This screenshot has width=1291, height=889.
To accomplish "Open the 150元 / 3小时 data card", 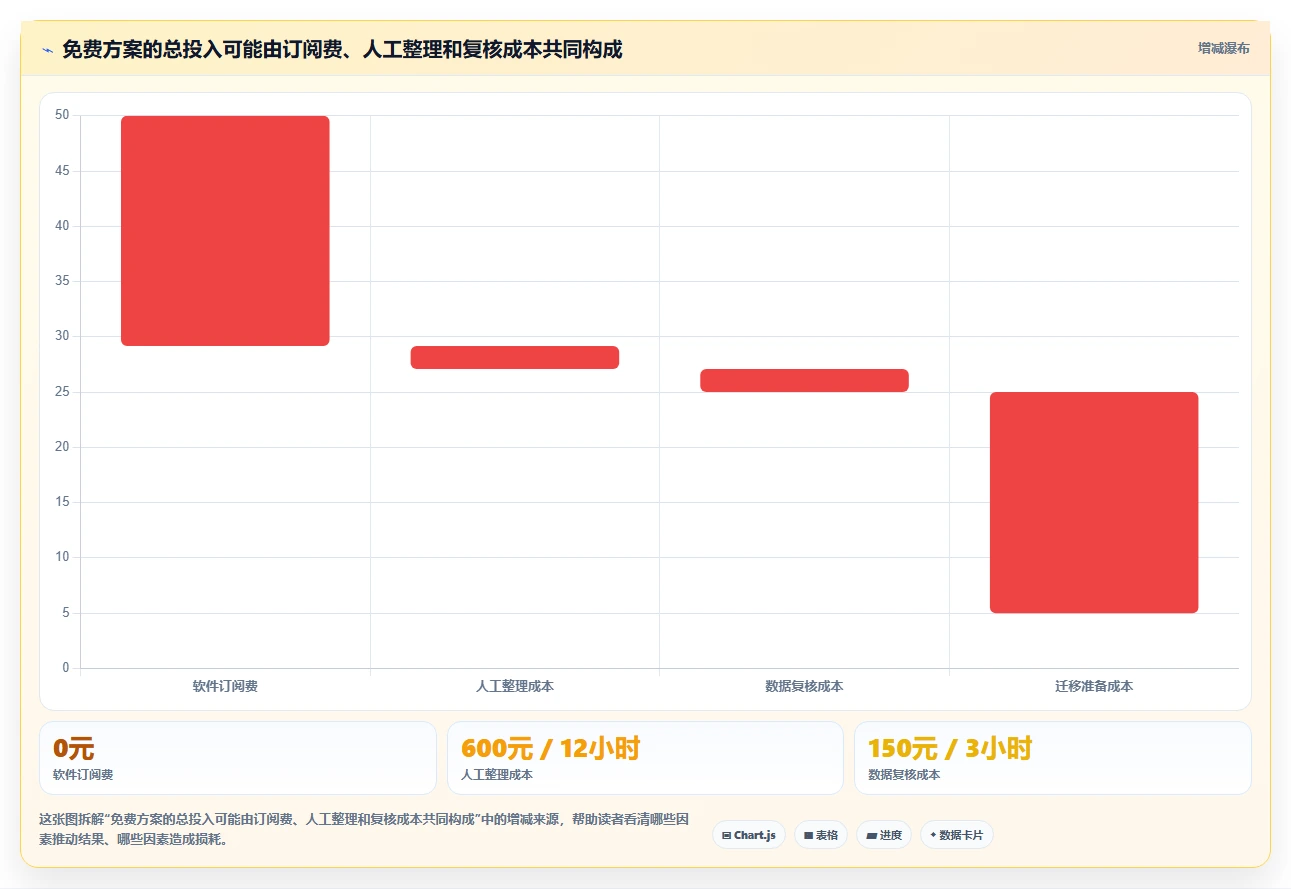I will pos(1052,758).
